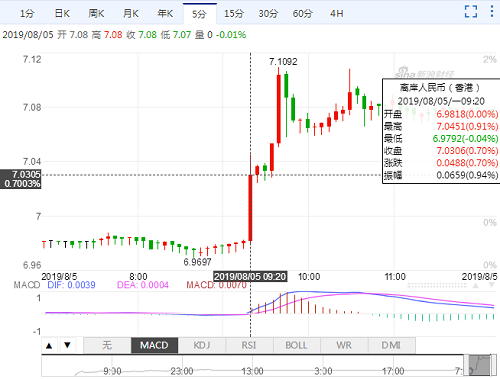Switch to the 30分 timeframe tab
500x379 pixels.
click(x=268, y=14)
